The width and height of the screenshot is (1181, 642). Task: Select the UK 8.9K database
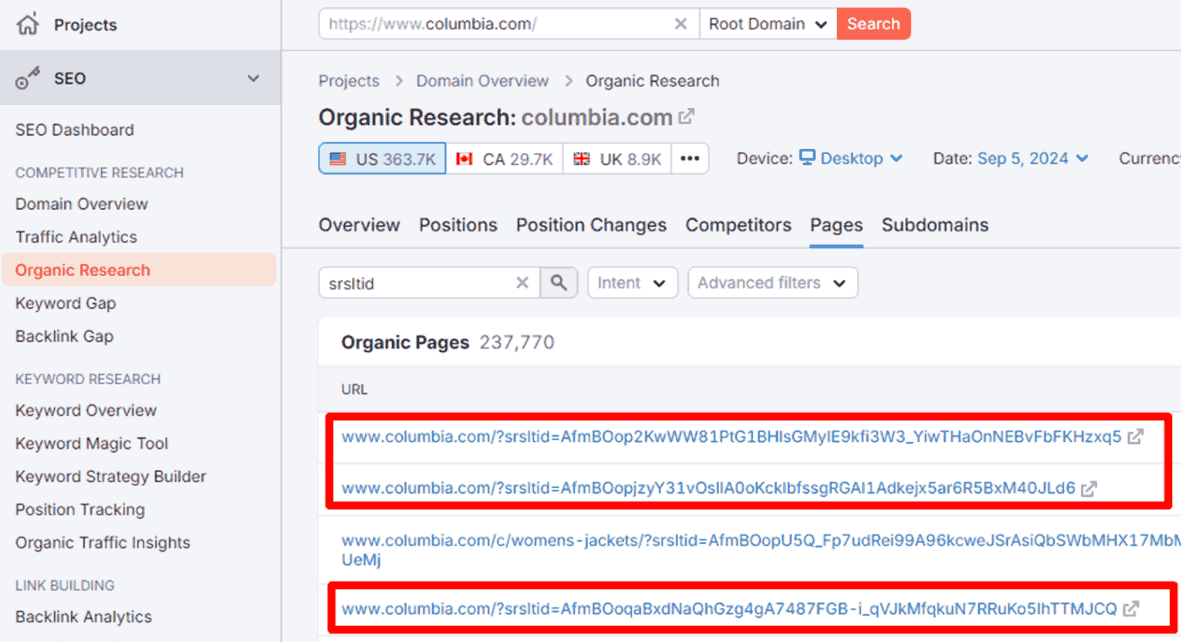[x=617, y=159]
